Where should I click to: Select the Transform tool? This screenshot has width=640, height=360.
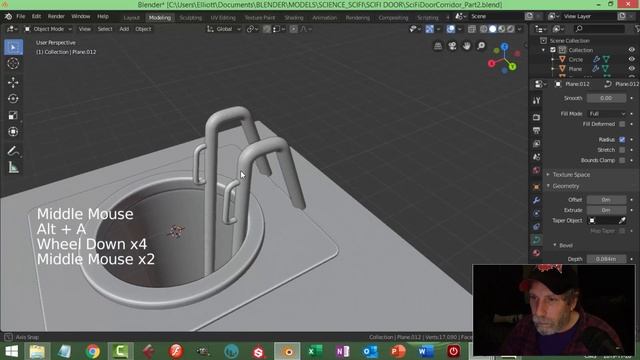click(13, 132)
